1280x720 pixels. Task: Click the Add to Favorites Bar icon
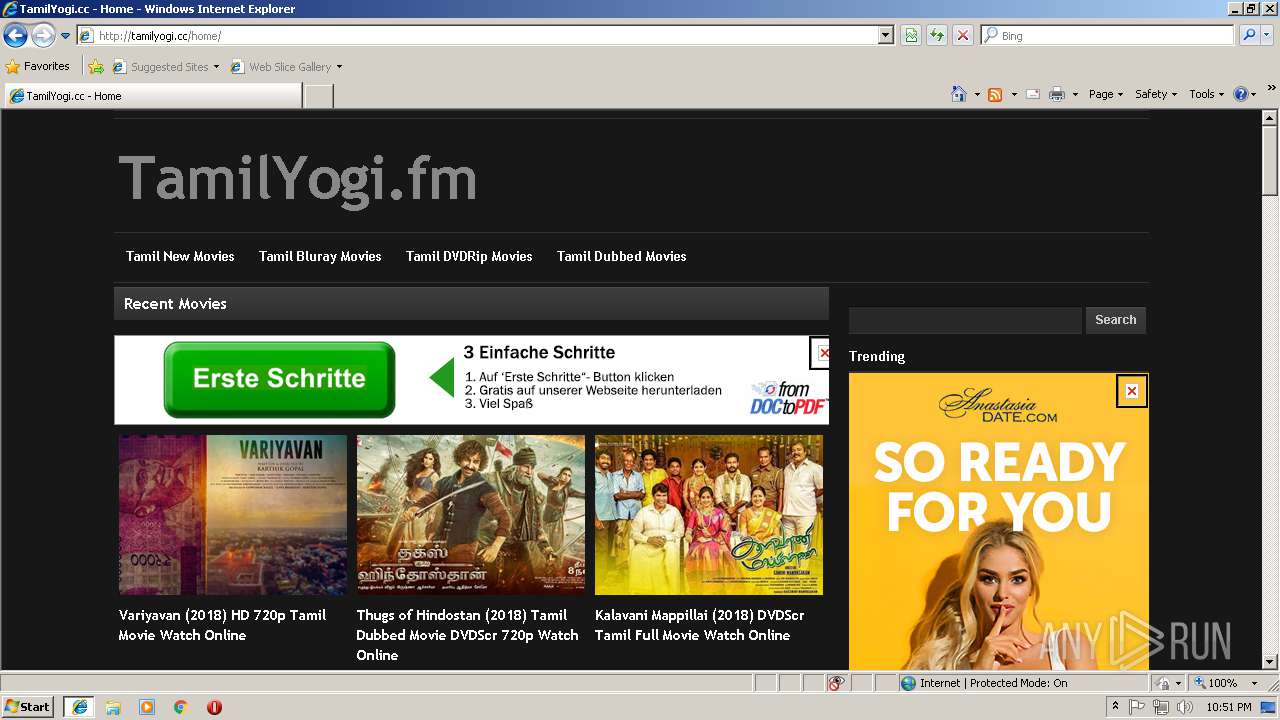click(x=95, y=67)
